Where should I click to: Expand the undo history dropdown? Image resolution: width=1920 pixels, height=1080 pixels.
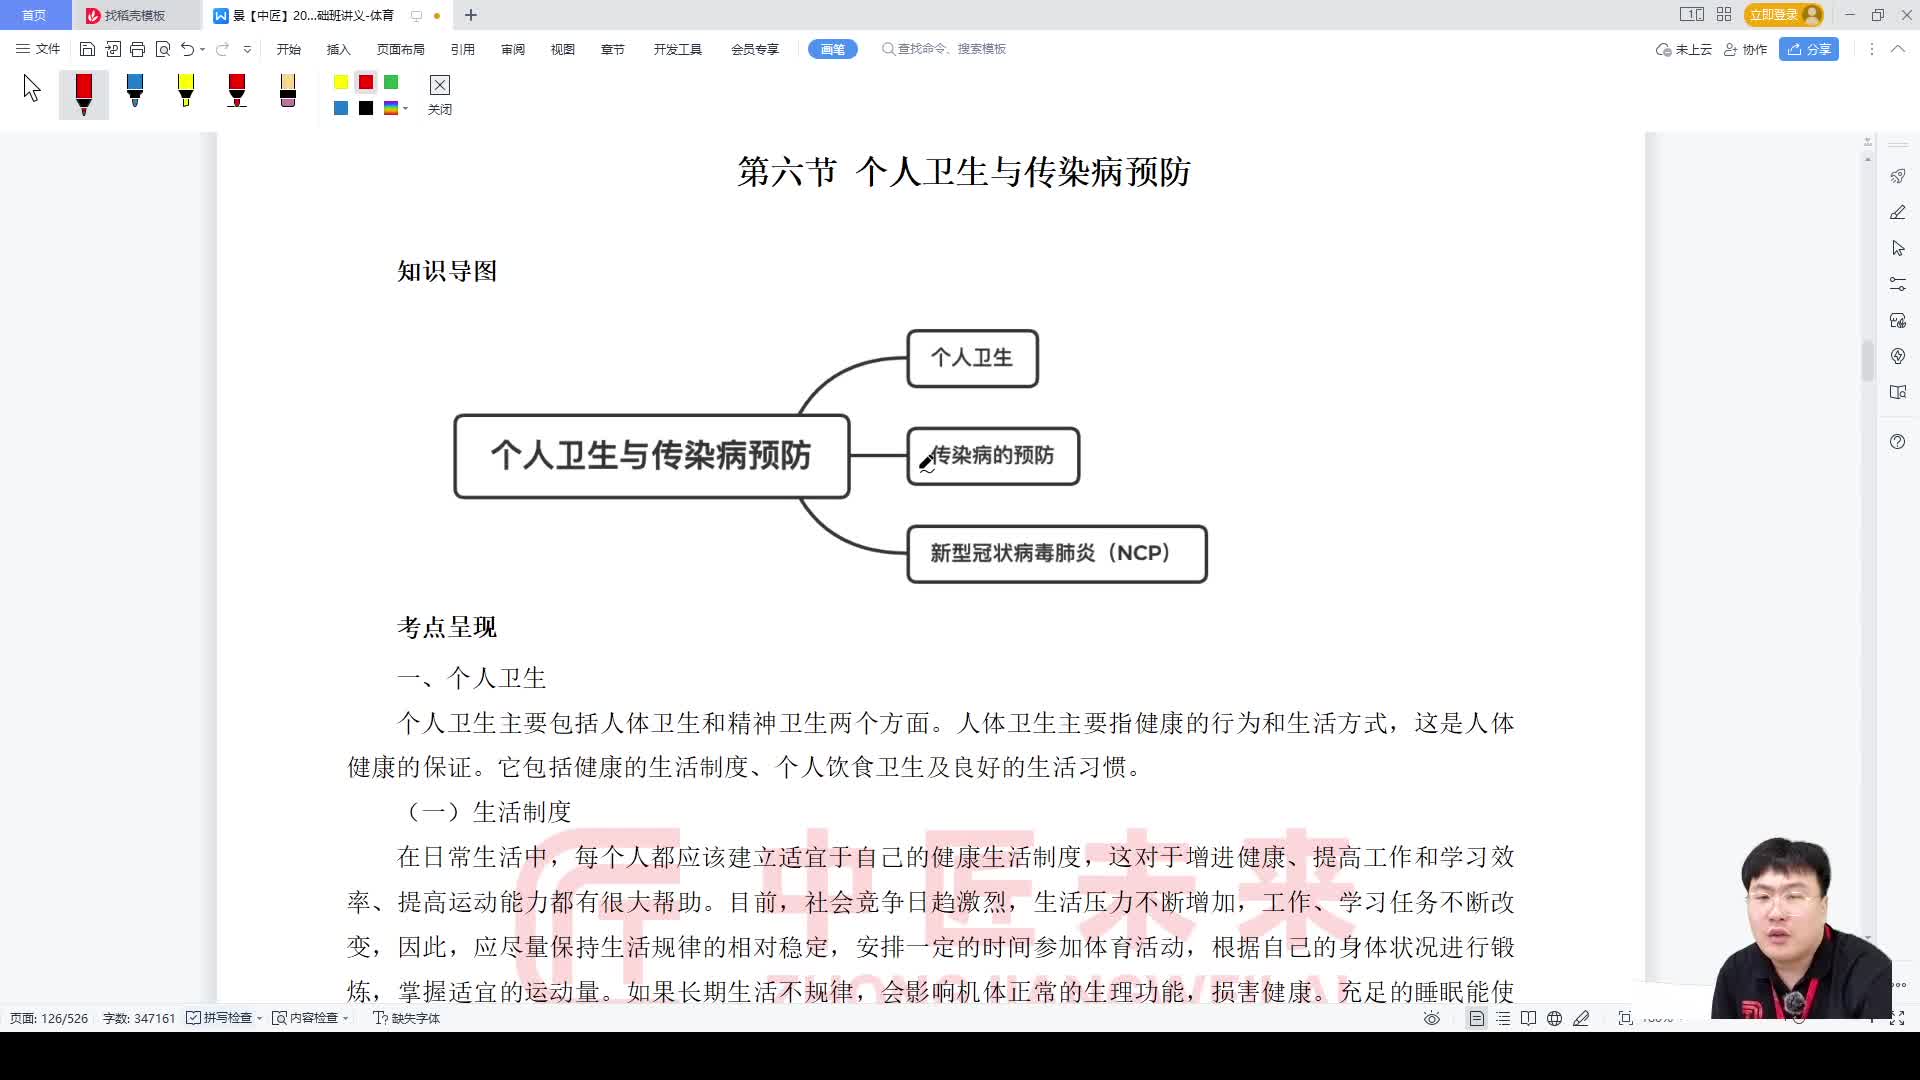(202, 48)
